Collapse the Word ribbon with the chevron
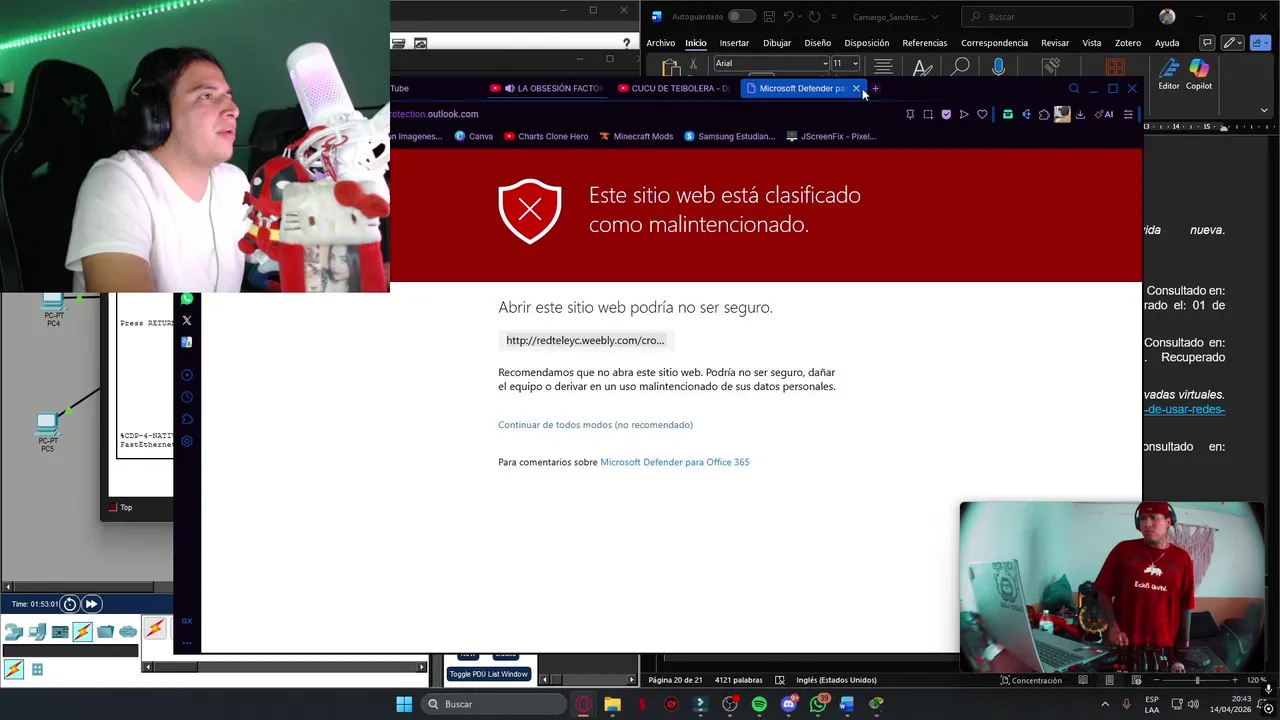The image size is (1280, 720). coord(1264,109)
